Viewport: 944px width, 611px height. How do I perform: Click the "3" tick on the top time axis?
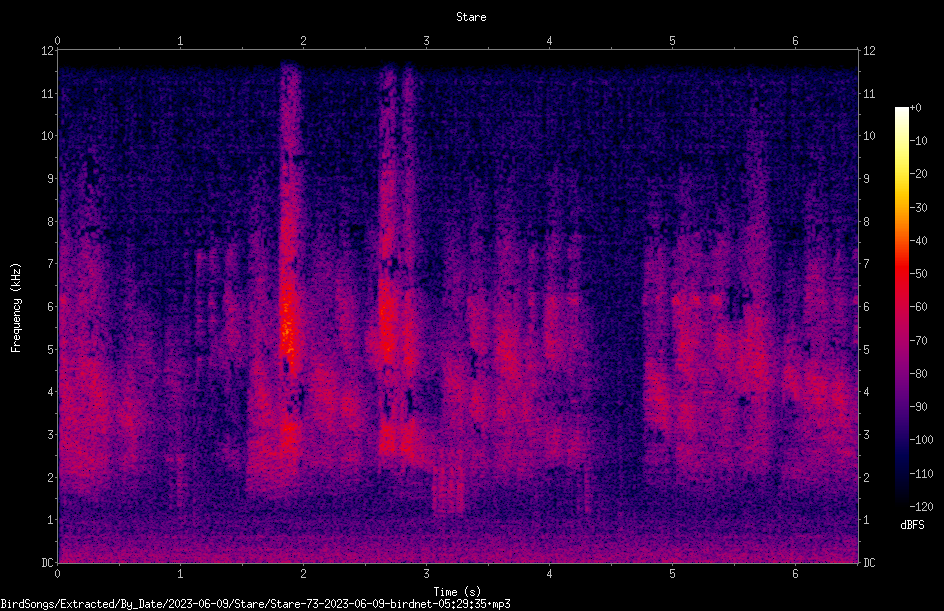click(426, 41)
